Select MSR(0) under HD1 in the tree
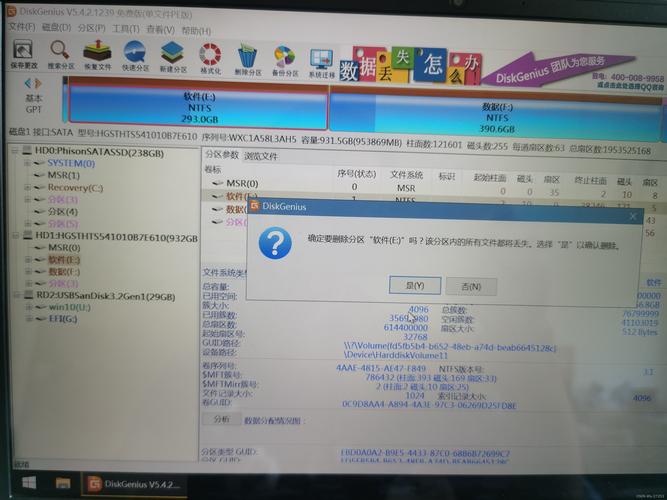667x500 pixels. point(64,248)
